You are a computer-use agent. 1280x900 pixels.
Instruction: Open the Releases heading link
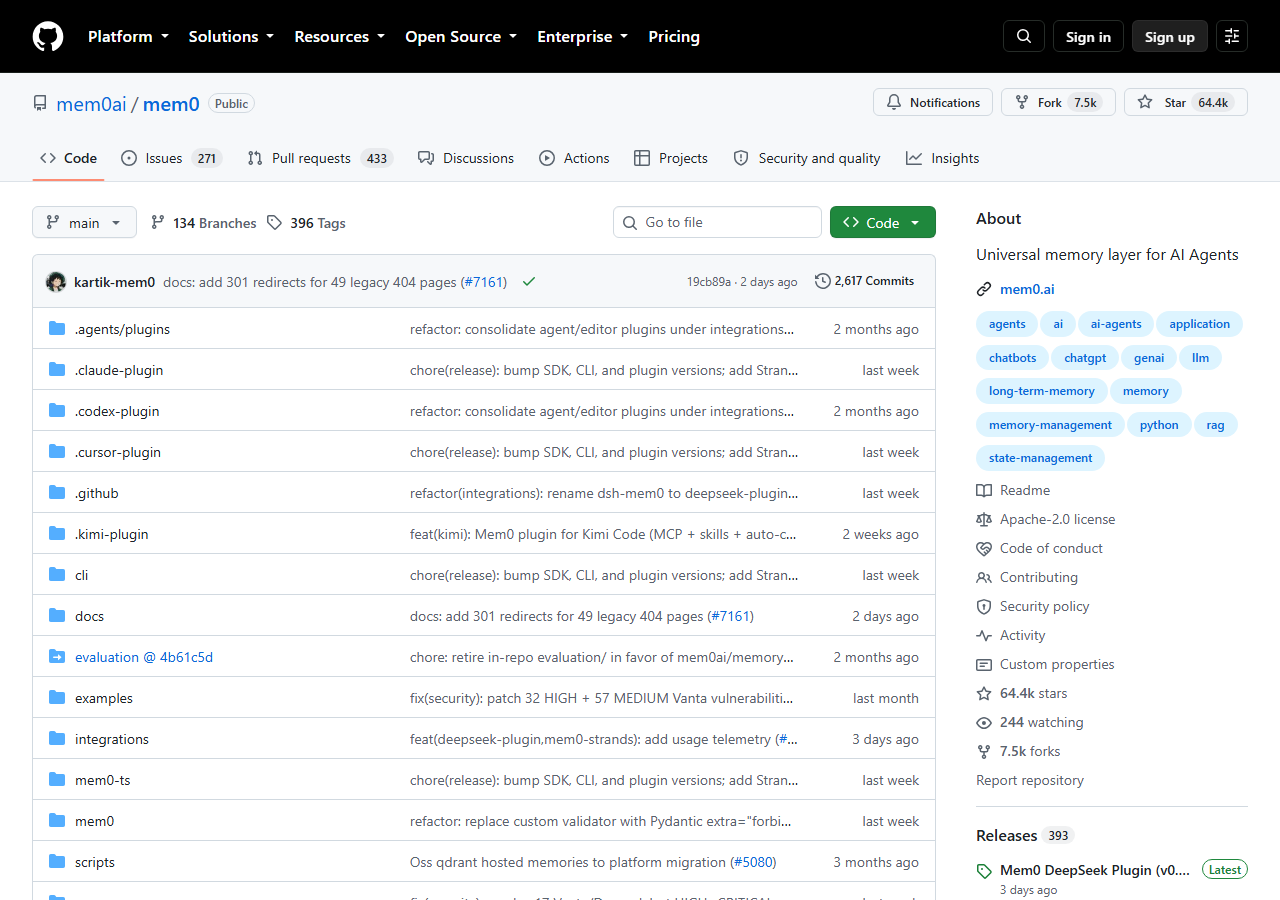(1007, 835)
